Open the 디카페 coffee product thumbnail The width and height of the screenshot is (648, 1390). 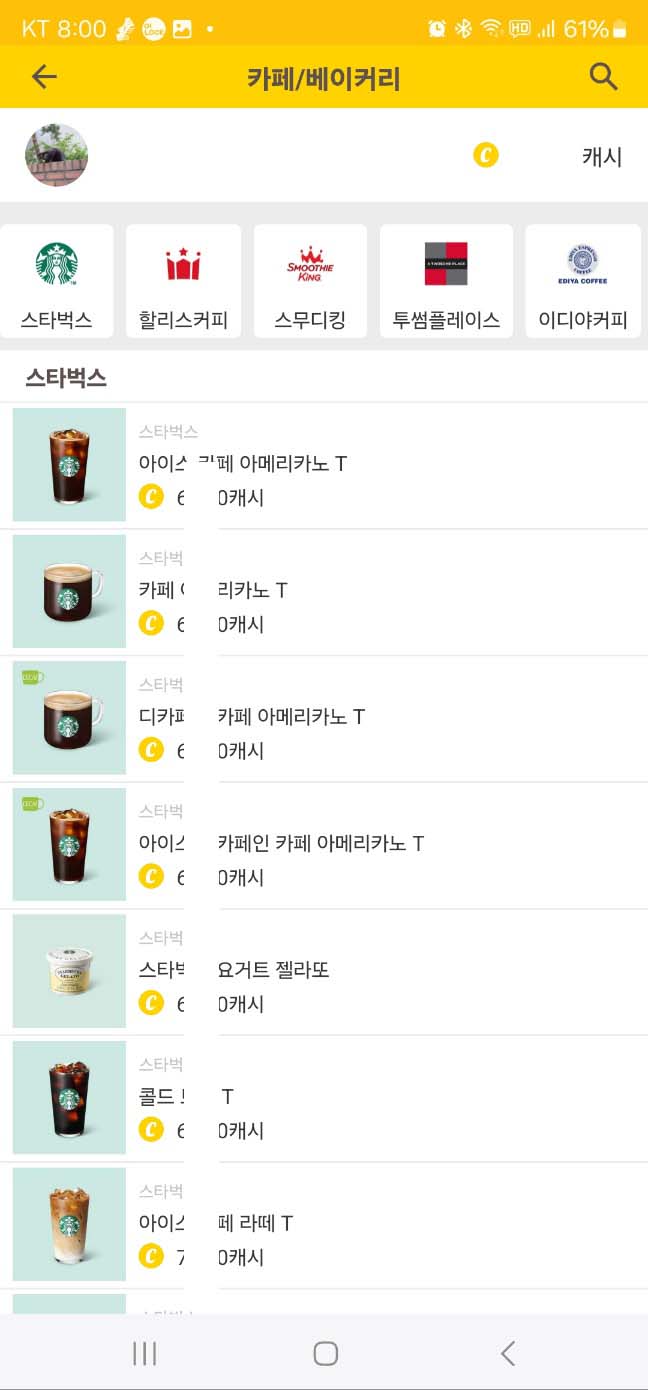click(x=67, y=717)
